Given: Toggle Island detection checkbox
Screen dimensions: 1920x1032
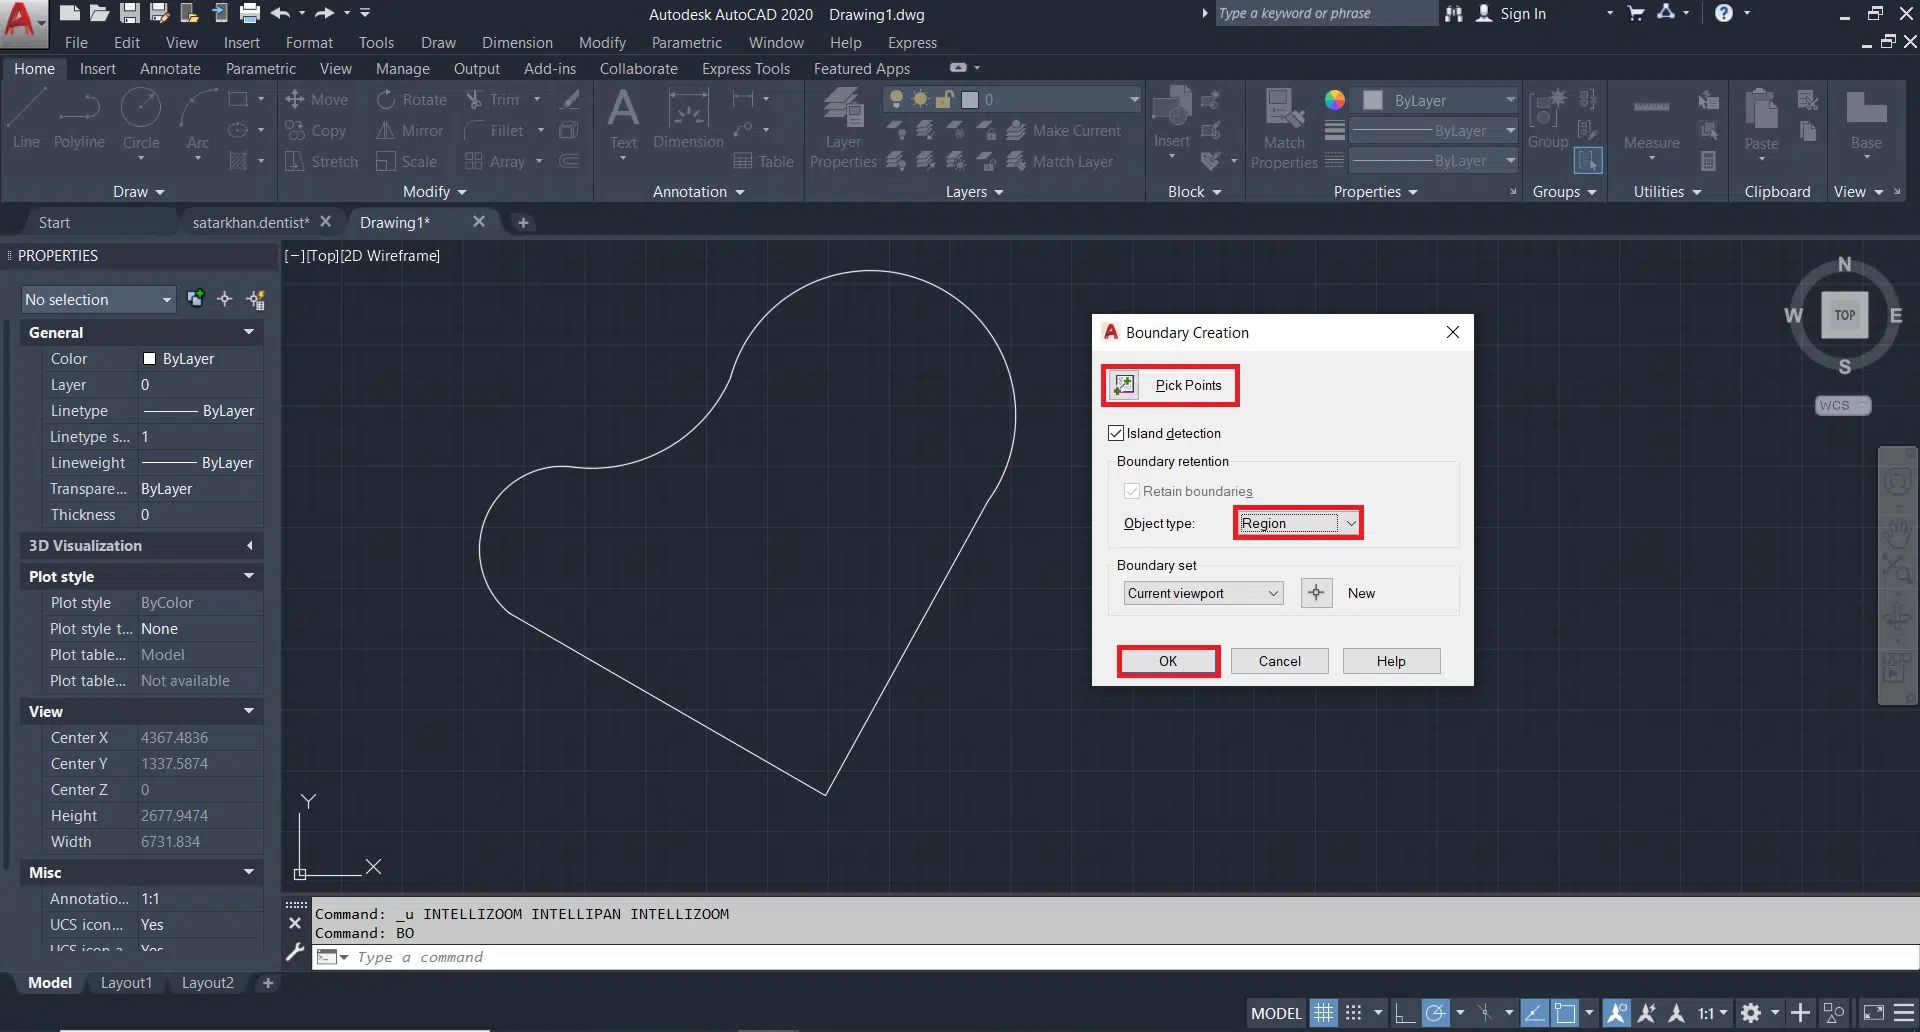Looking at the screenshot, I should tap(1116, 433).
